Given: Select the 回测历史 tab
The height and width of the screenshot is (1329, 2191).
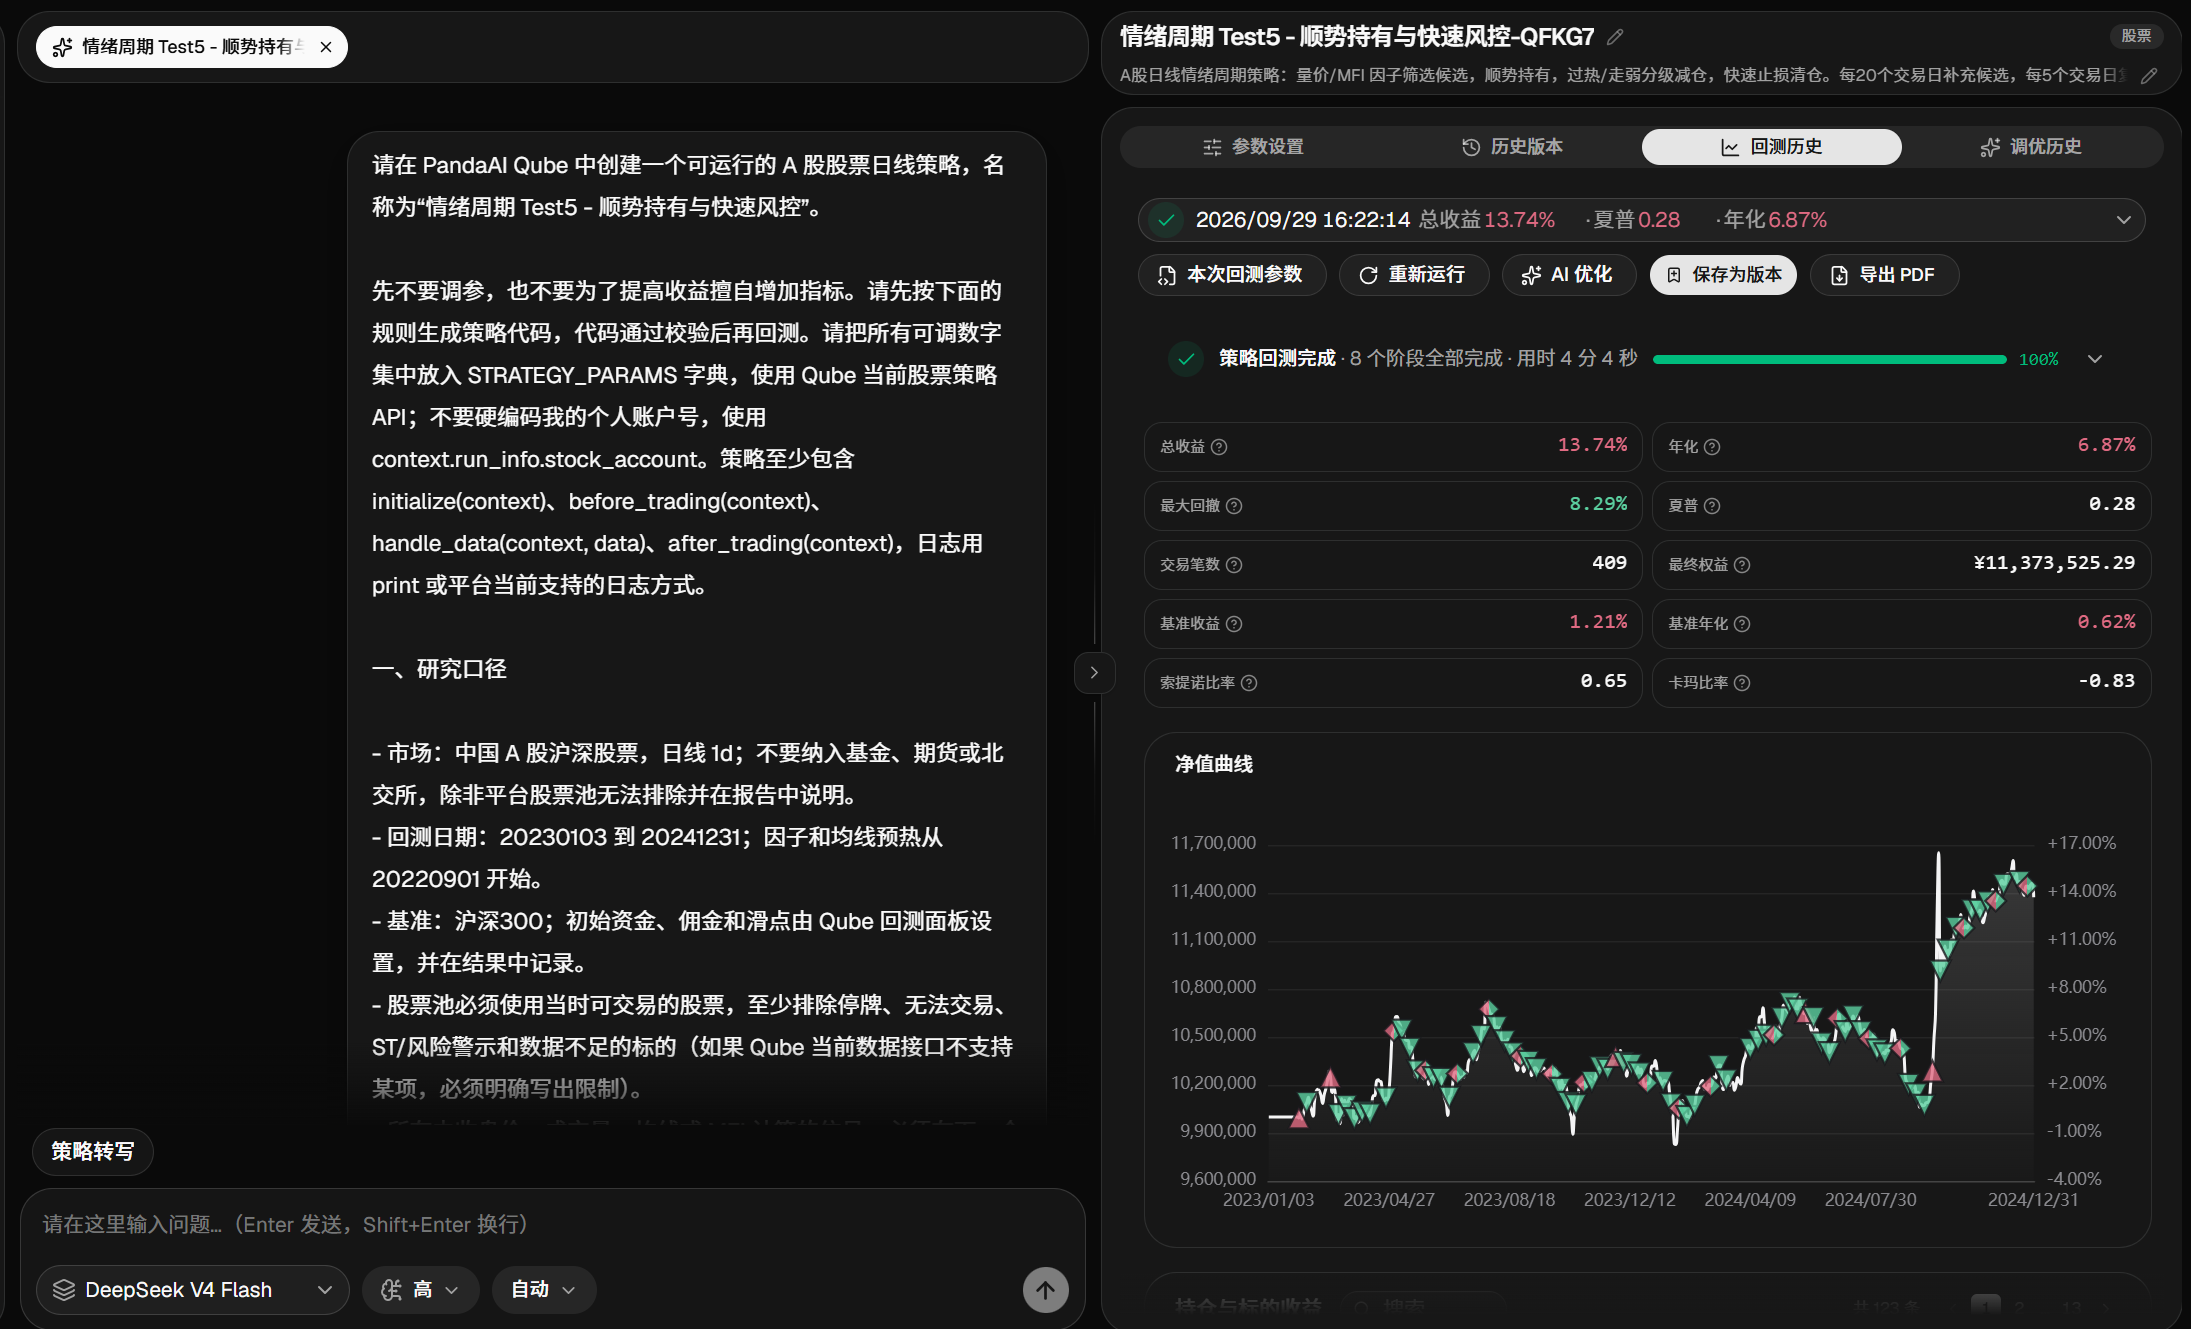Looking at the screenshot, I should (1771, 147).
